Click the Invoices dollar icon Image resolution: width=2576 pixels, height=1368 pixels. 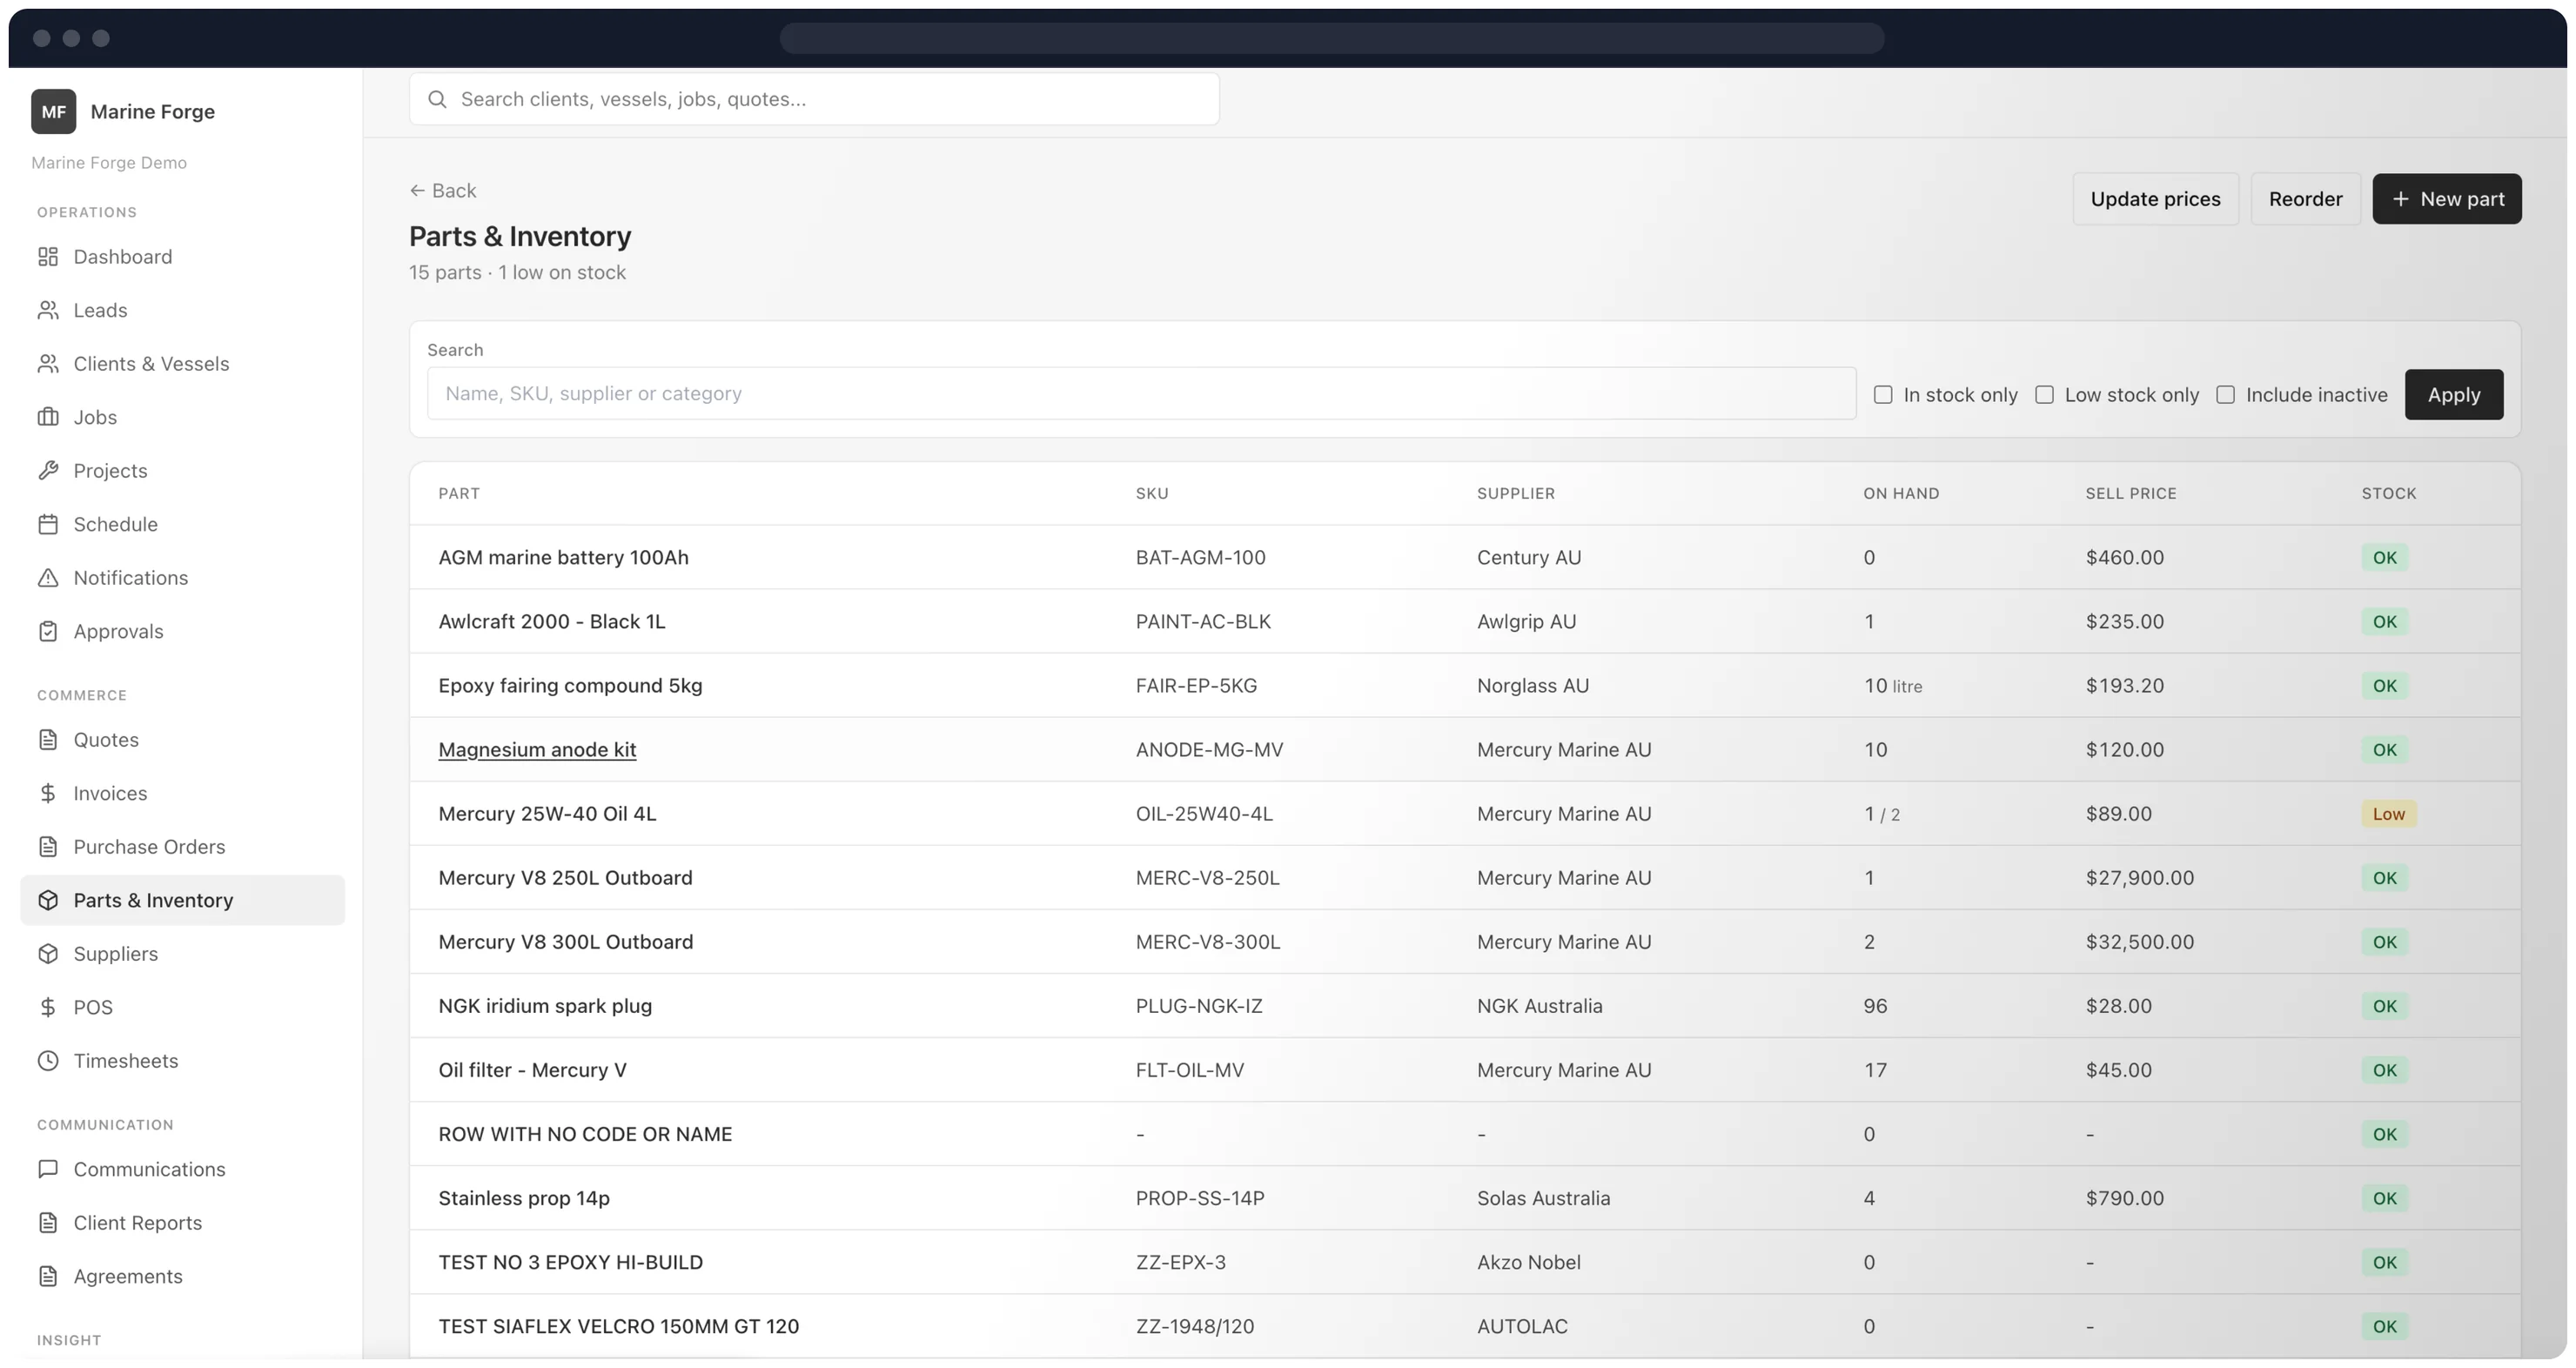(x=48, y=793)
